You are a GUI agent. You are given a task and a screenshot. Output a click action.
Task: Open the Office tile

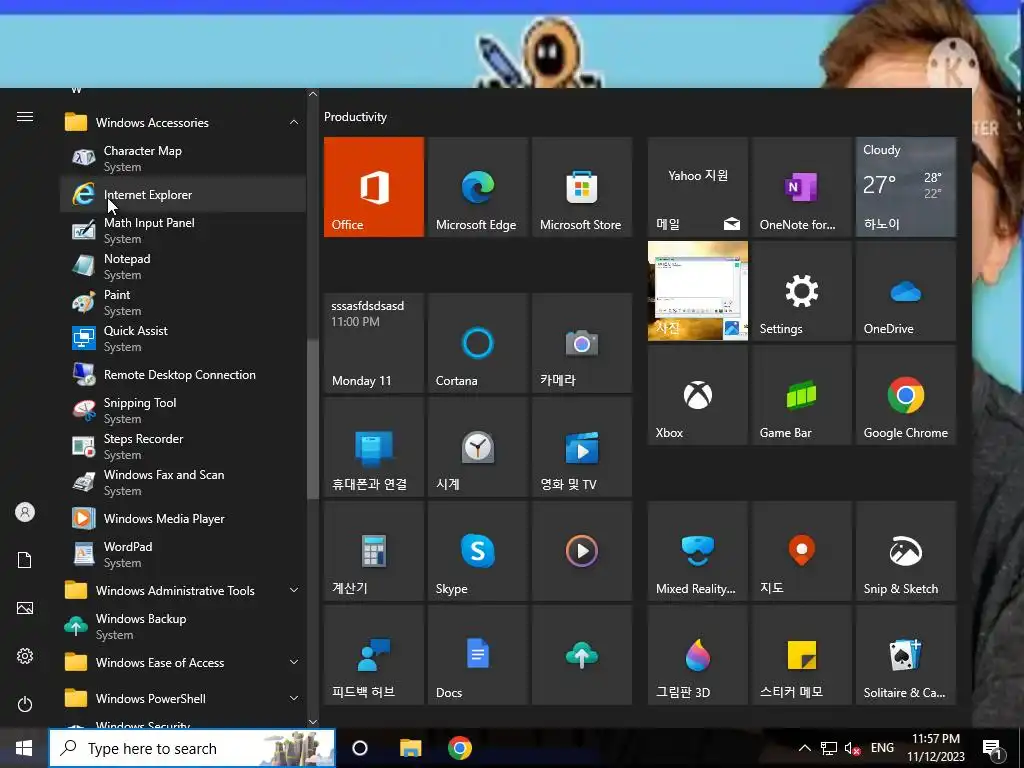click(x=374, y=187)
